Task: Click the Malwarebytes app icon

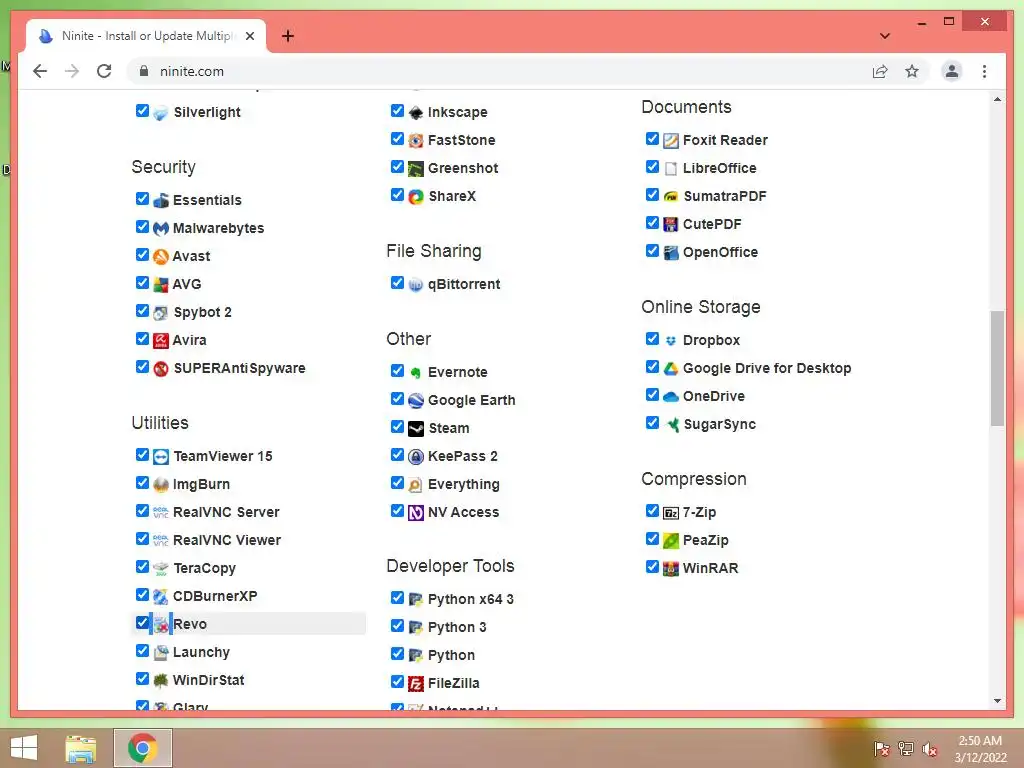Action: click(161, 229)
